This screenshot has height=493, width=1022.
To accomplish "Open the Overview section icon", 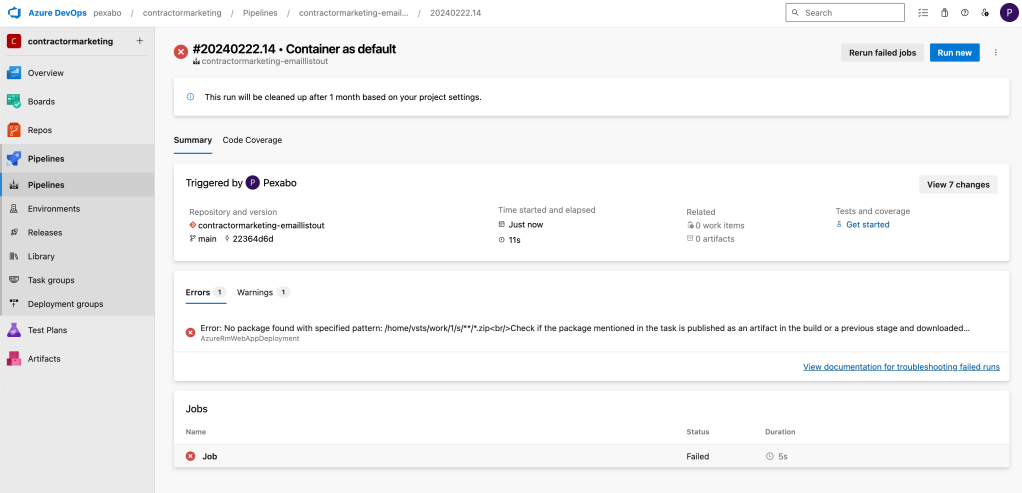I will [x=14, y=73].
